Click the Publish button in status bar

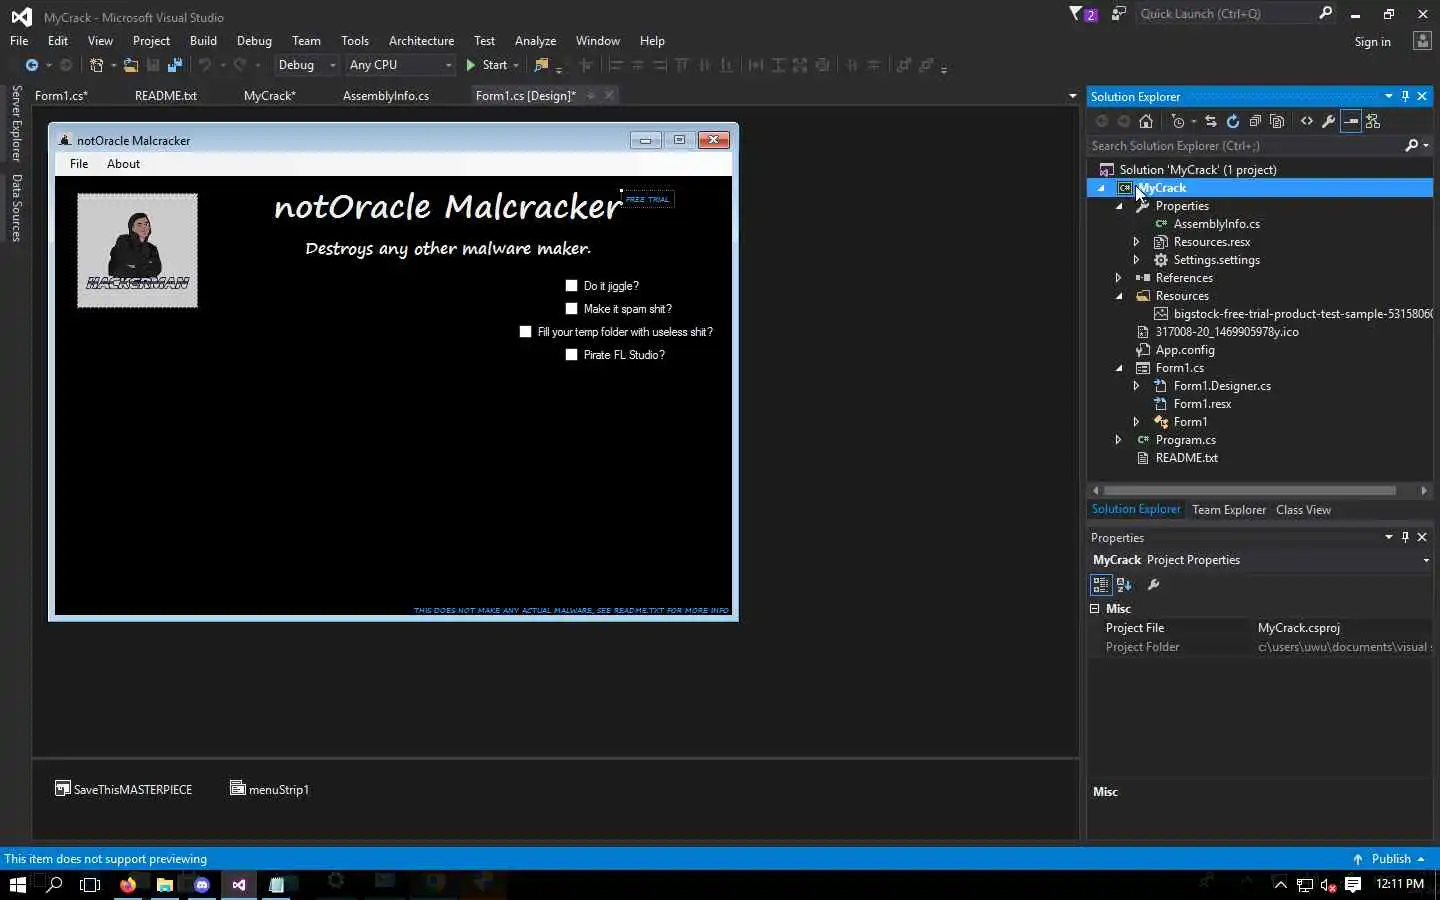1389,859
